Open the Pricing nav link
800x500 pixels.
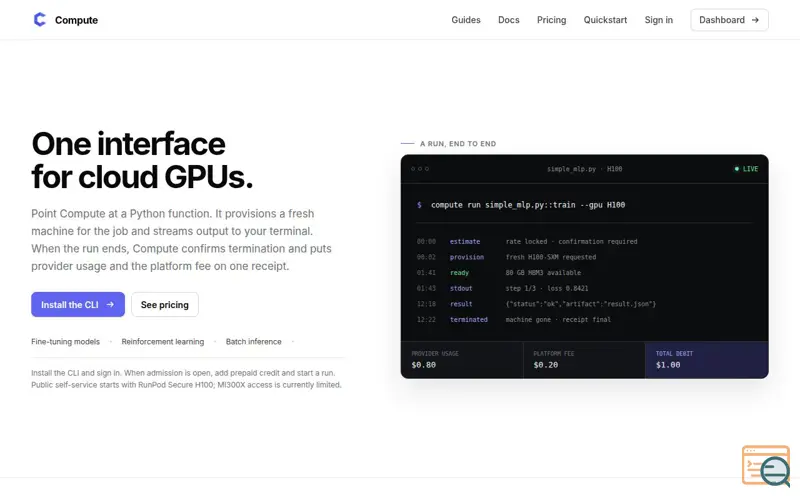coord(552,20)
